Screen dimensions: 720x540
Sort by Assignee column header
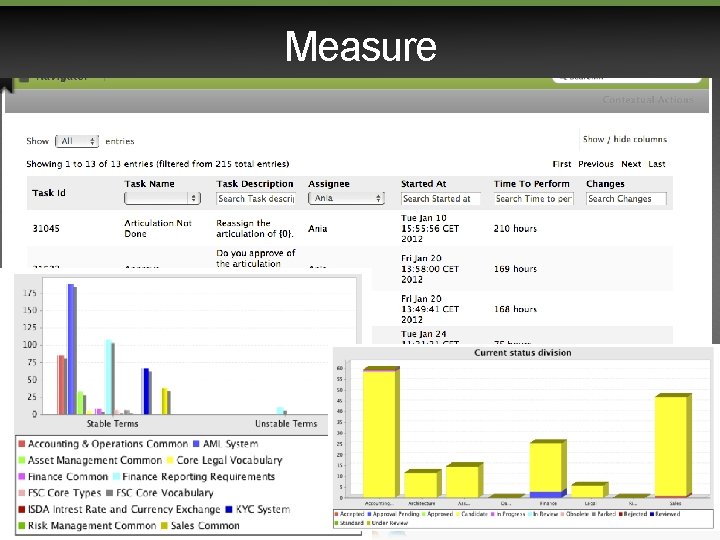click(329, 184)
